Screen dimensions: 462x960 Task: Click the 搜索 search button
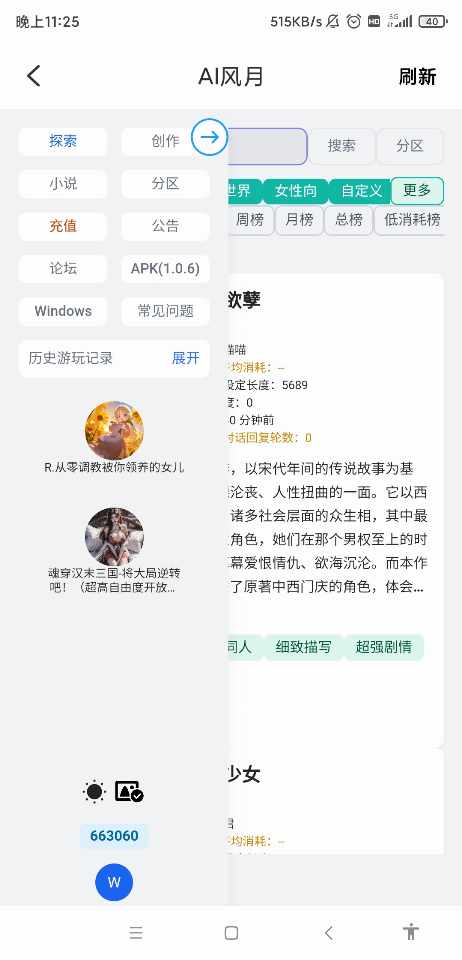(341, 146)
